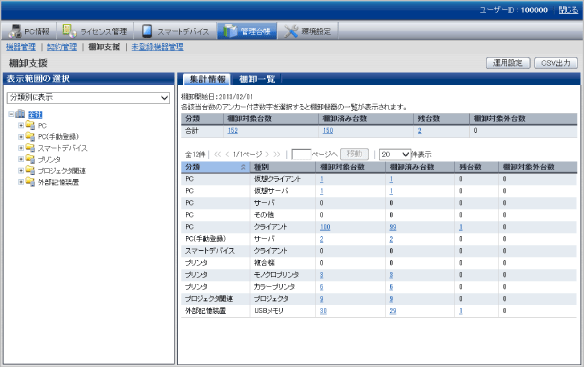Click the page number input field
584x367 pixels.
pos(301,154)
